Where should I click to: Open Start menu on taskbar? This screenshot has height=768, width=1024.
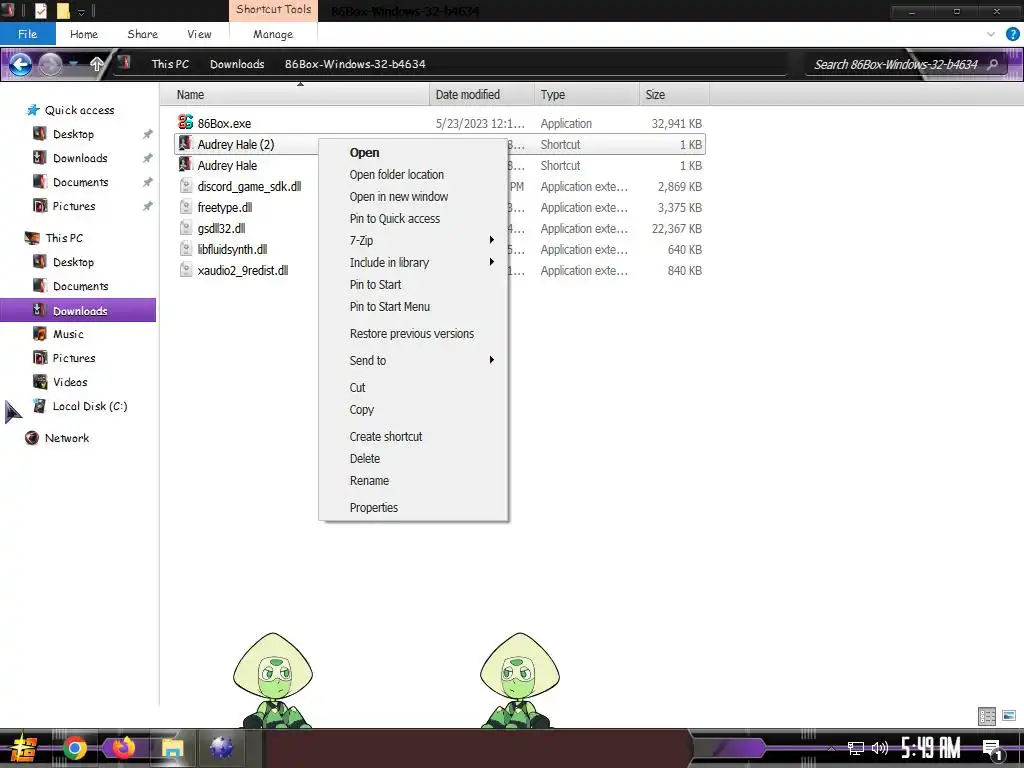click(x=24, y=749)
